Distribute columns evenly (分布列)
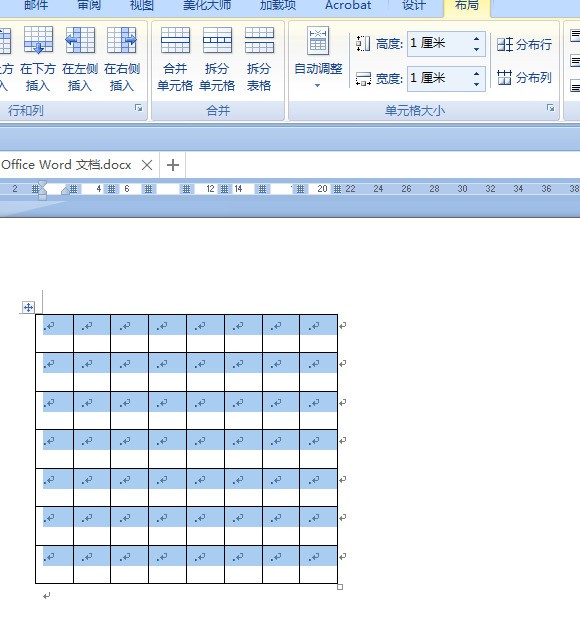This screenshot has width=580, height=629. (x=524, y=77)
